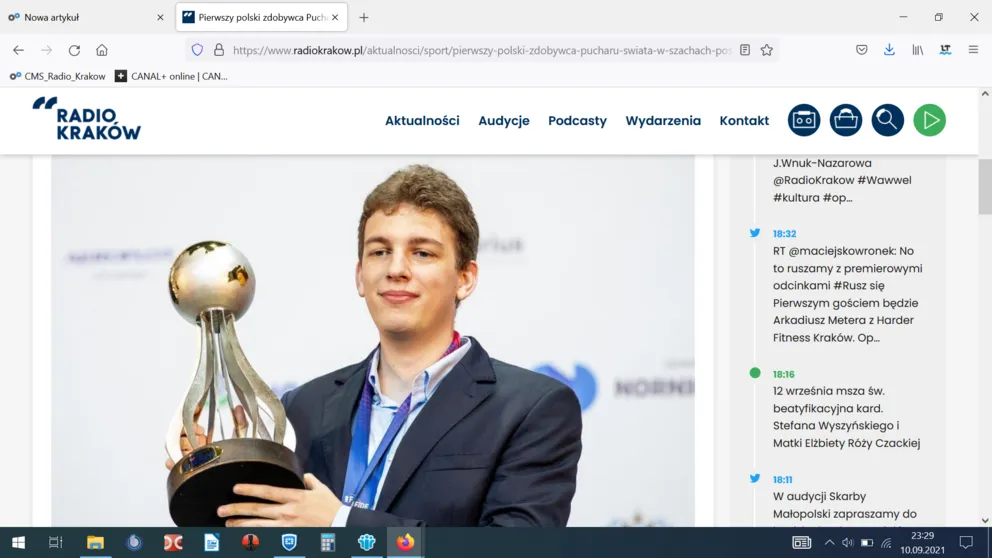This screenshot has height=558, width=992.
Task: Open the 18:11 tweet timestamp
Action: pyautogui.click(x=783, y=480)
